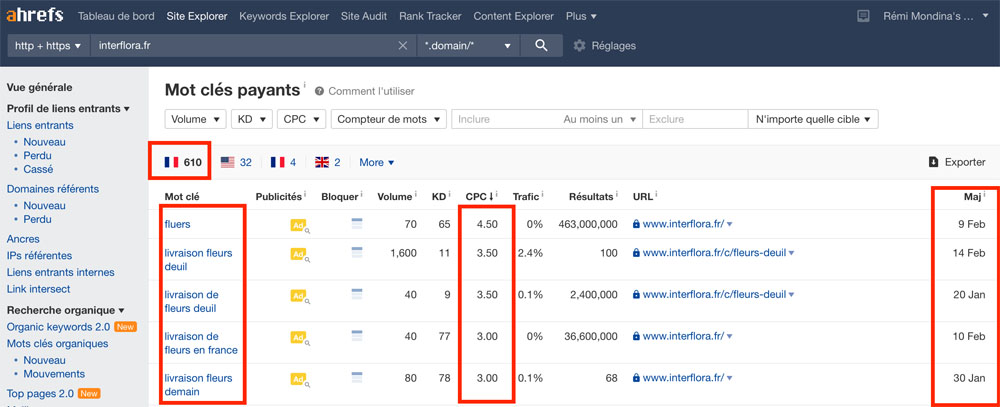The image size is (1000, 407).
Task: Click the Exporter download icon
Action: 934,162
